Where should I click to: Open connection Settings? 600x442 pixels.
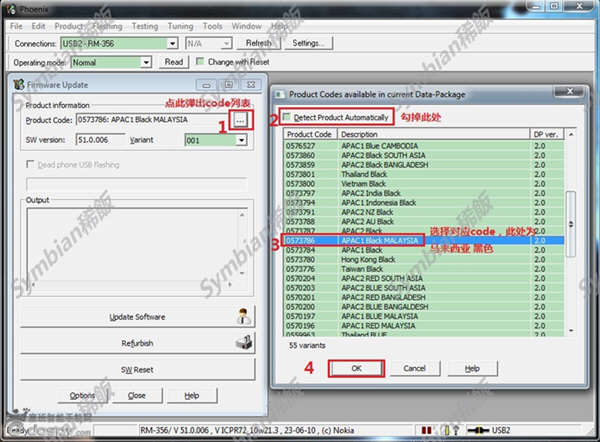coord(308,43)
